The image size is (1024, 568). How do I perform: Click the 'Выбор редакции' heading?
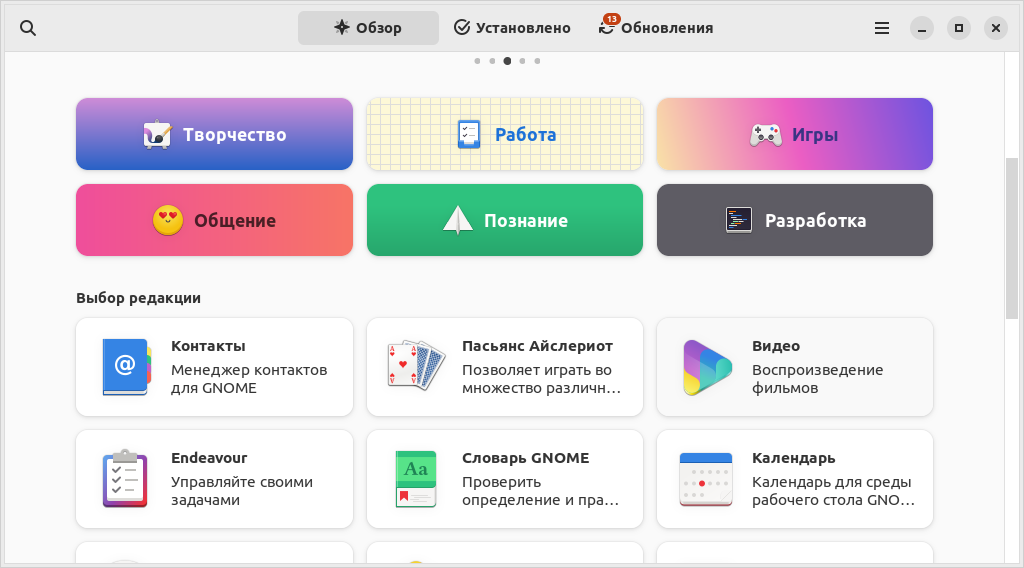tap(138, 298)
